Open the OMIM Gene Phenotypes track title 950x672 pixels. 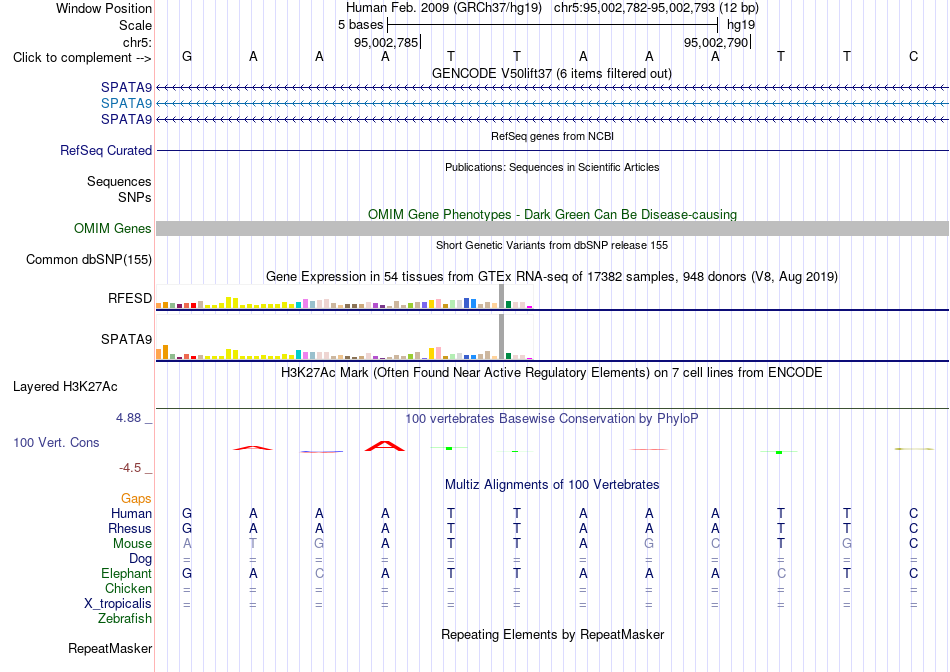[x=552, y=215]
